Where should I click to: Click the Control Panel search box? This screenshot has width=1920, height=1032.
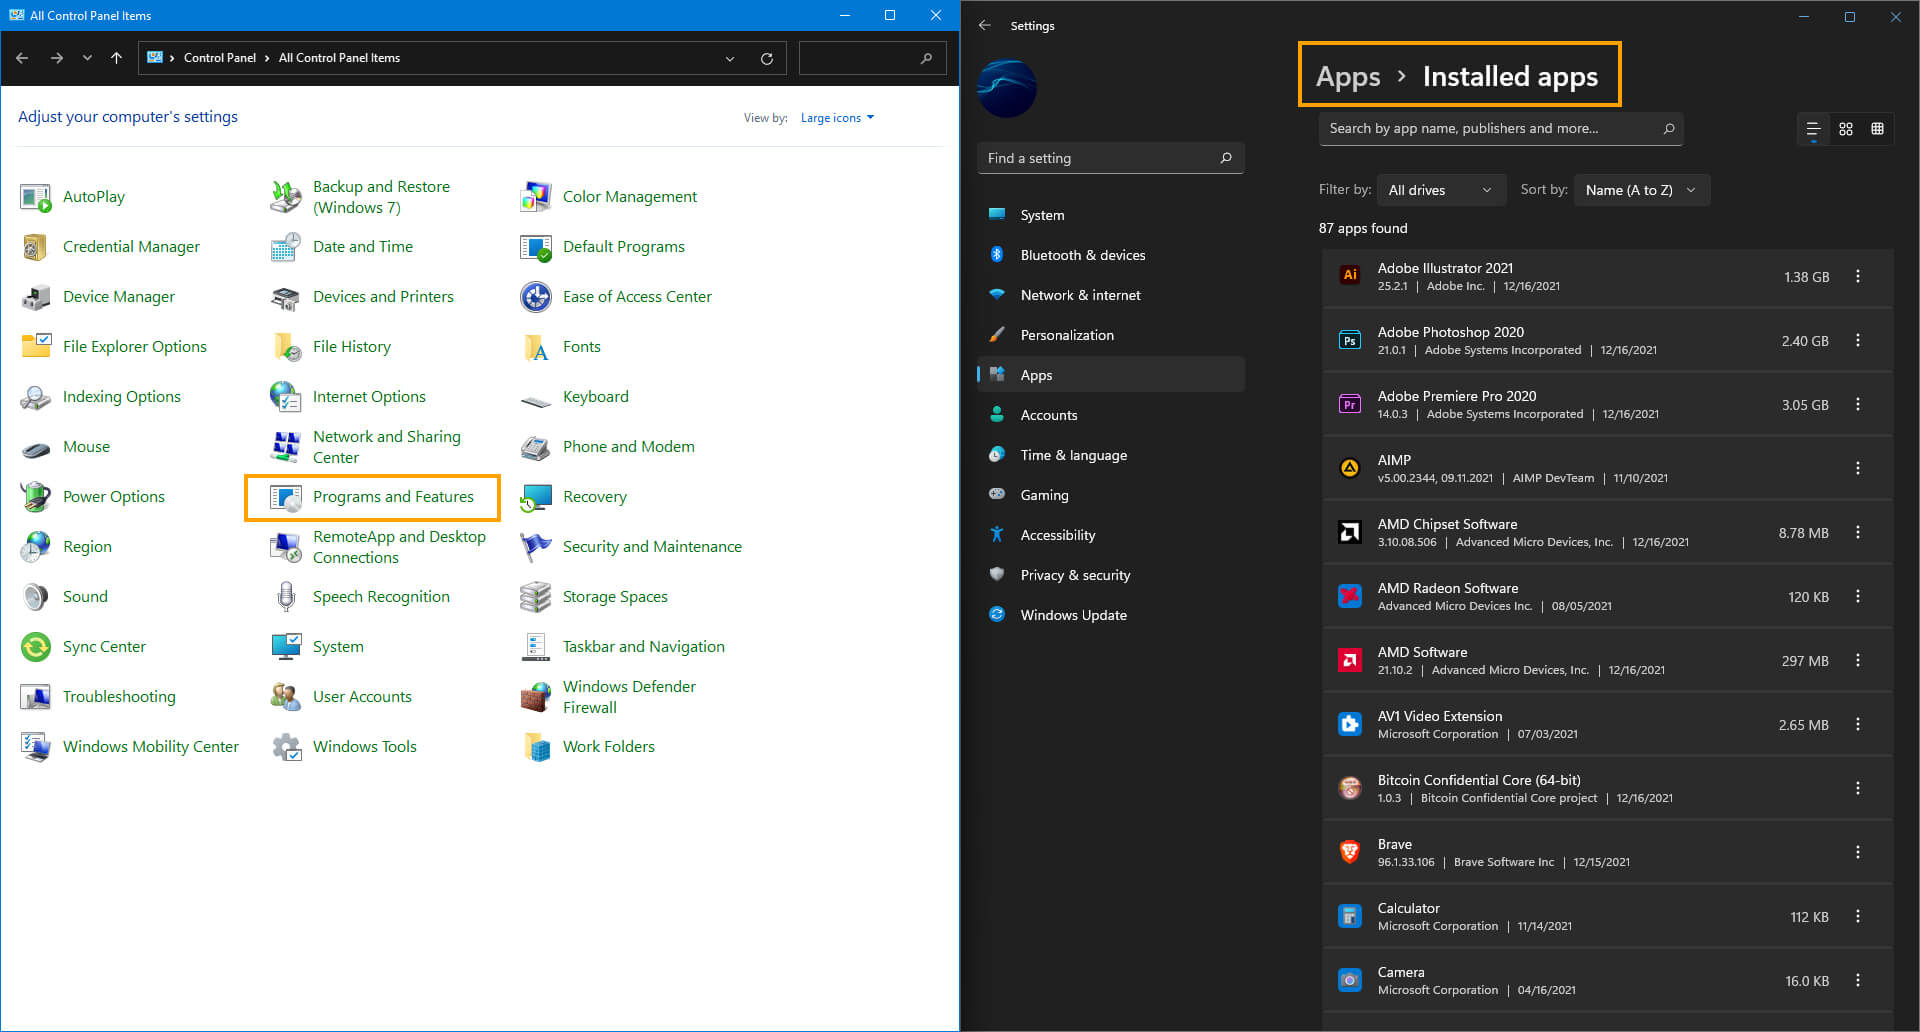point(872,58)
